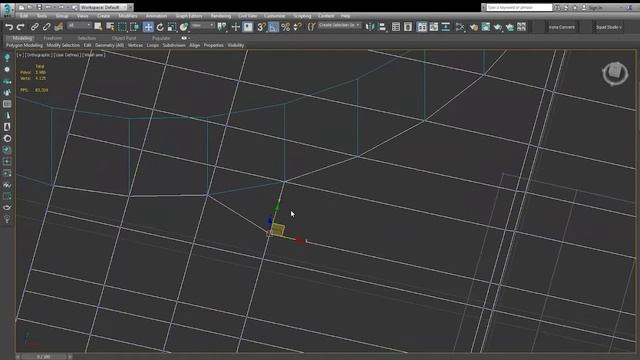The height and width of the screenshot is (360, 640).
Task: Expand the Subdivision ribbon panel
Action: (x=174, y=45)
